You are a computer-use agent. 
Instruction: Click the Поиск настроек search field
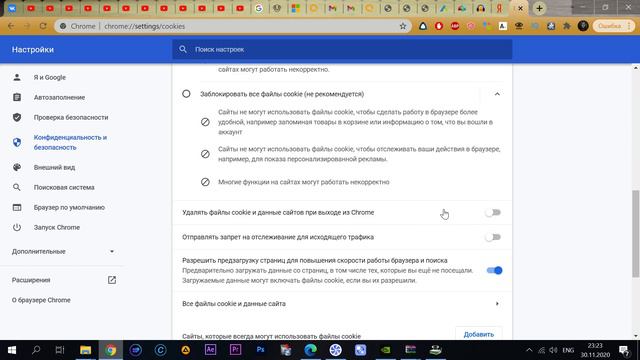(x=342, y=49)
